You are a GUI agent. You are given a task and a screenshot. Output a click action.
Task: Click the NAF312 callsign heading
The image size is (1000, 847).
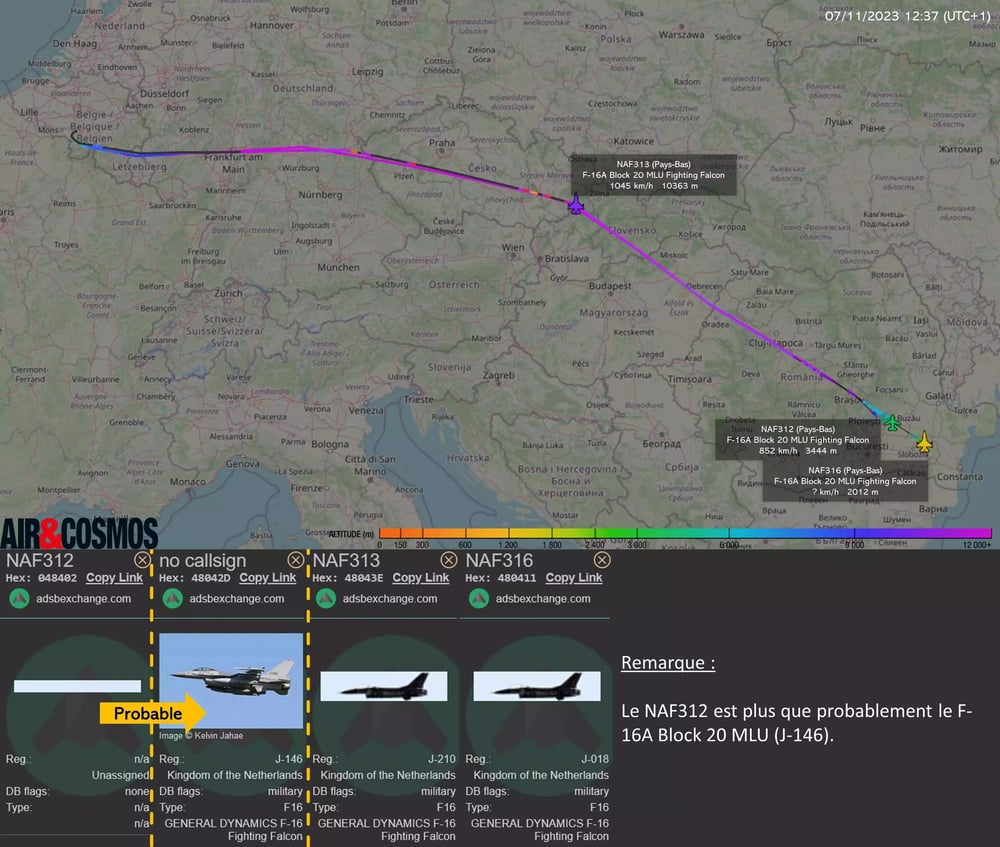click(40, 561)
